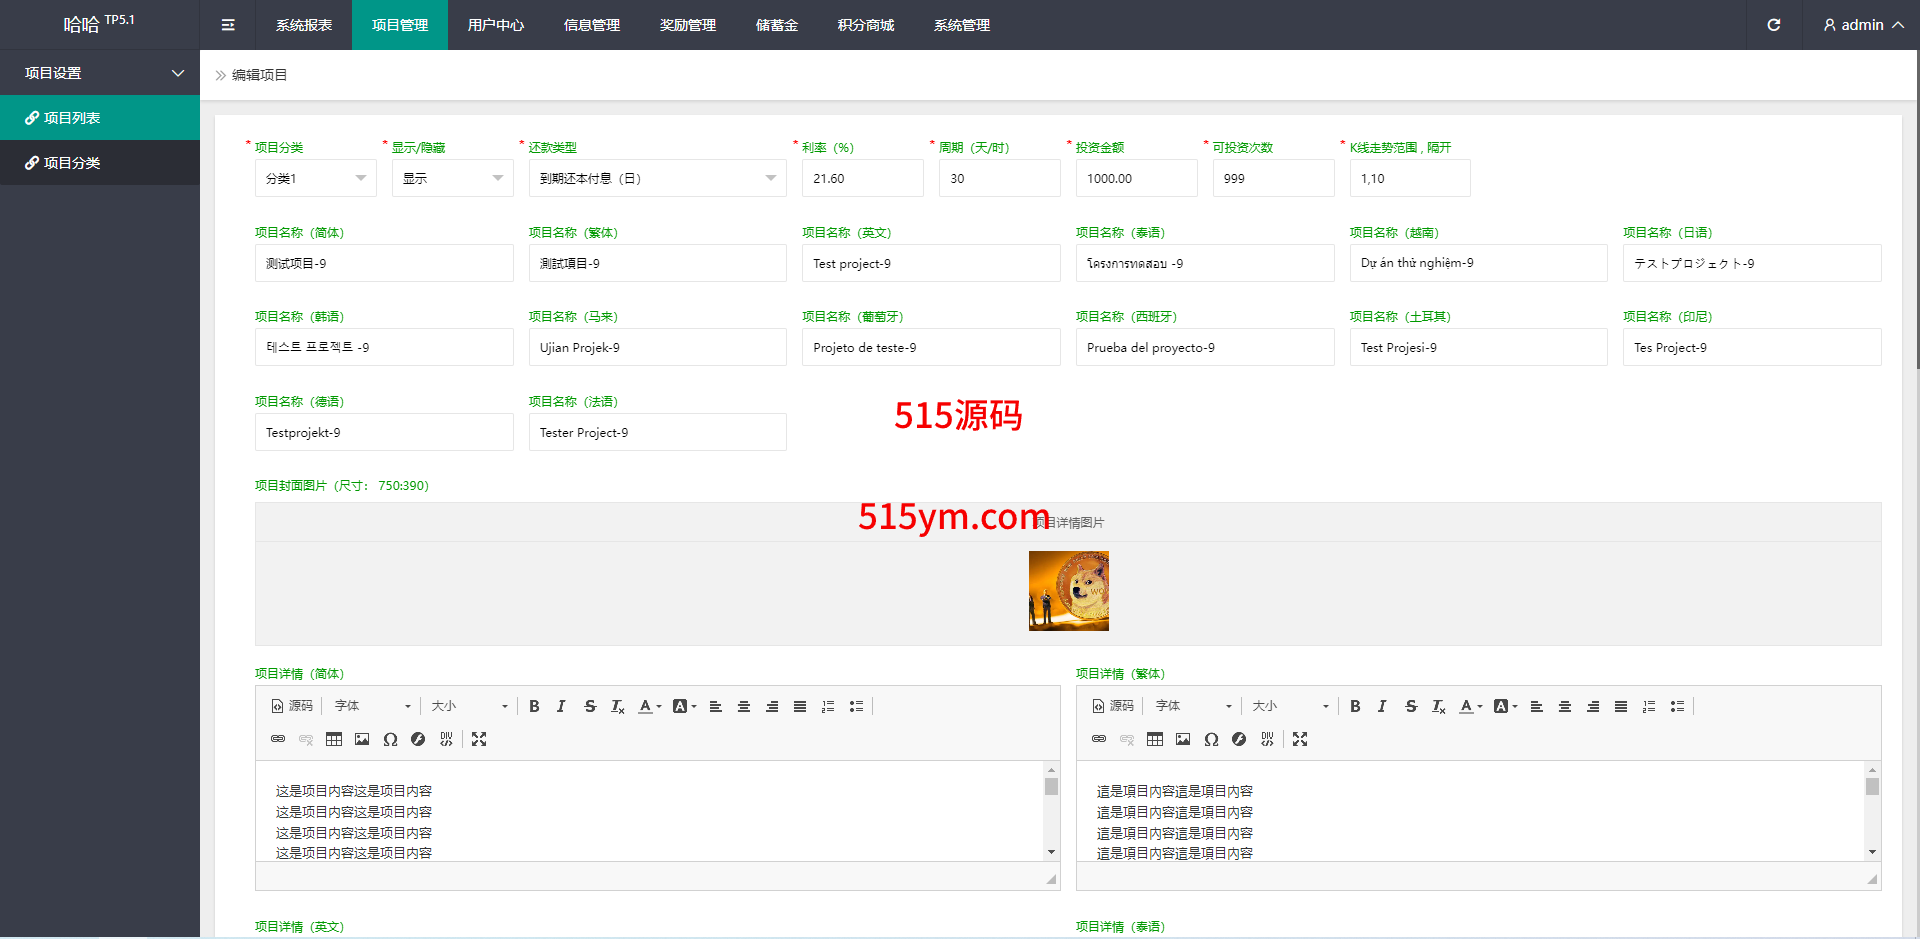Open the 用户中心 top menu
The width and height of the screenshot is (1920, 939).
click(x=495, y=25)
